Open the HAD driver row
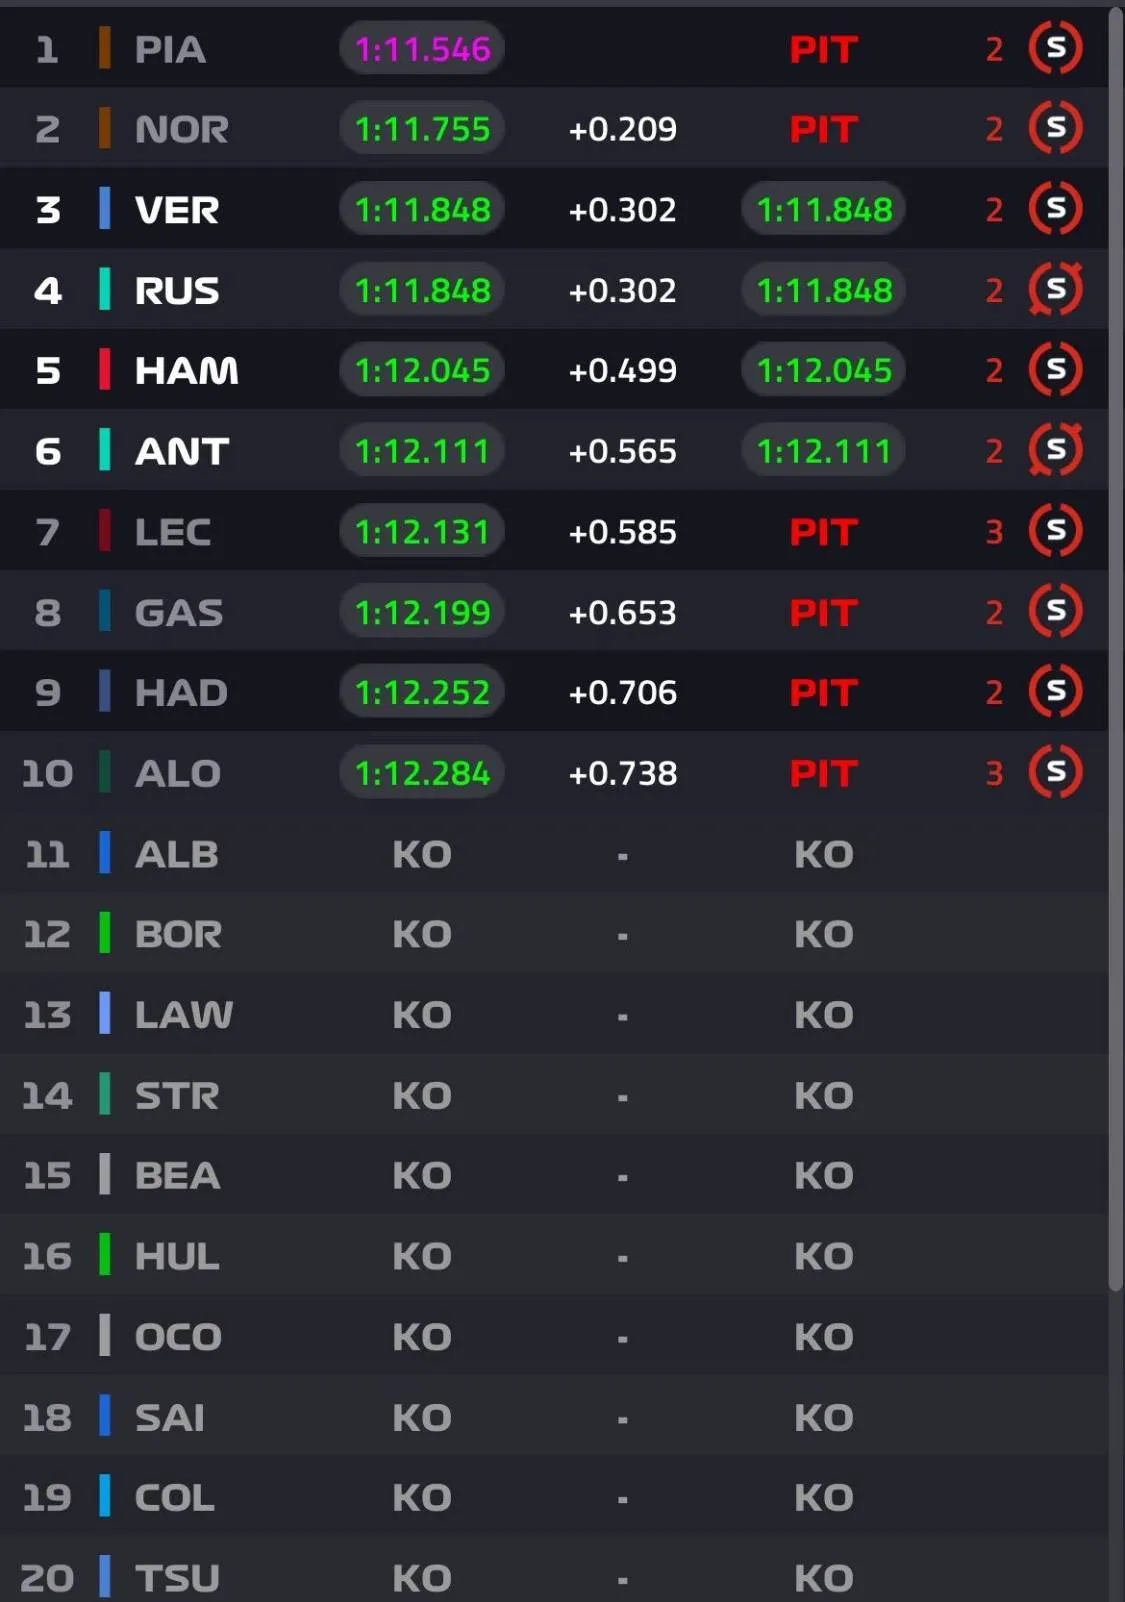 [554, 692]
